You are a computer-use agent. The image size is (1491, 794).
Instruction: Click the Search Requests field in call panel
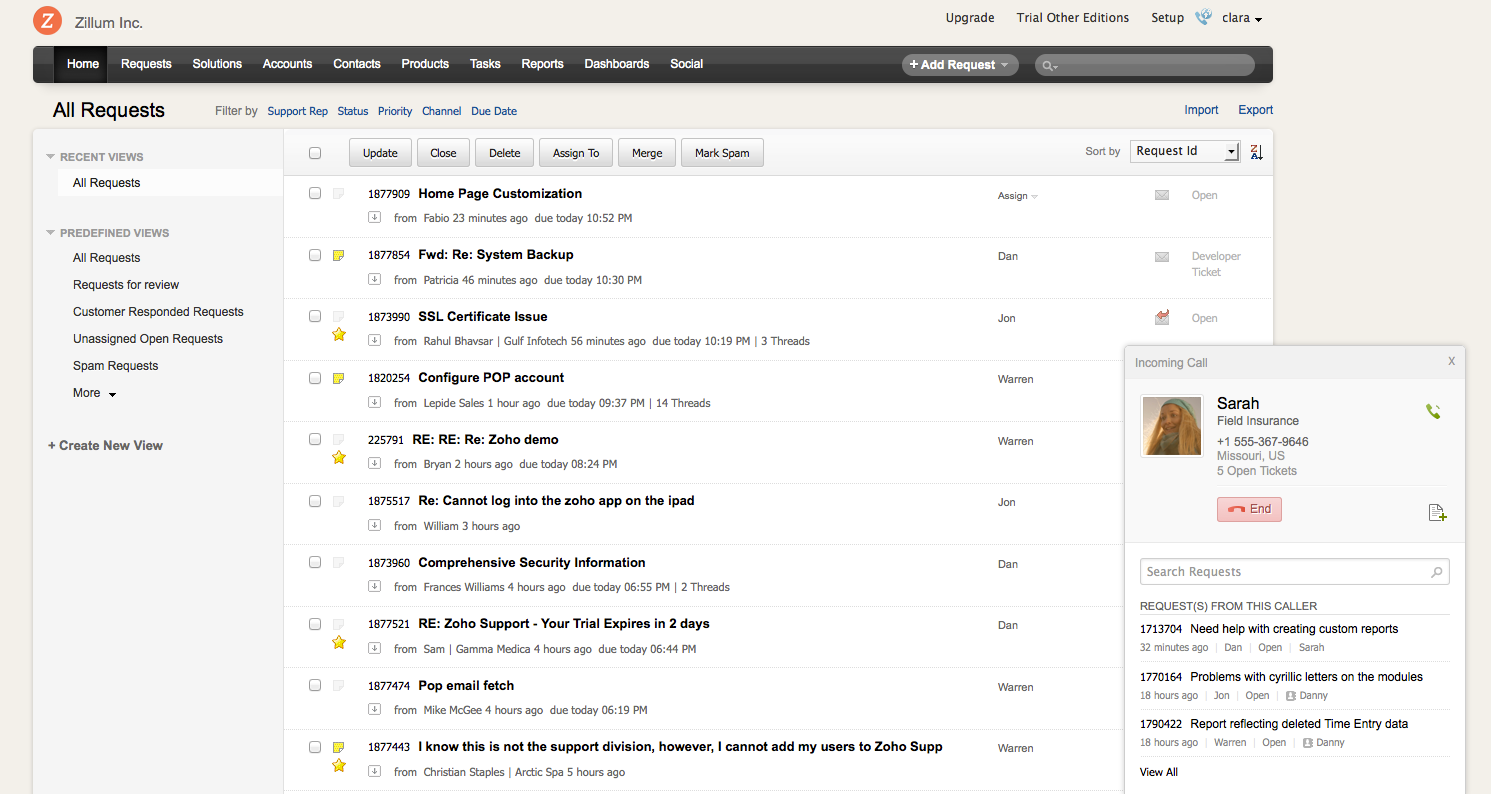(1285, 572)
